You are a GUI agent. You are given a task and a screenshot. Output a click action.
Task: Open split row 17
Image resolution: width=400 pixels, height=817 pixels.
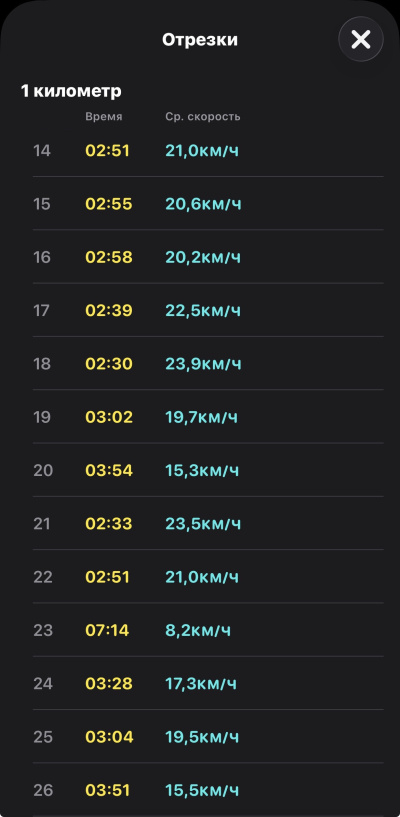click(x=208, y=311)
